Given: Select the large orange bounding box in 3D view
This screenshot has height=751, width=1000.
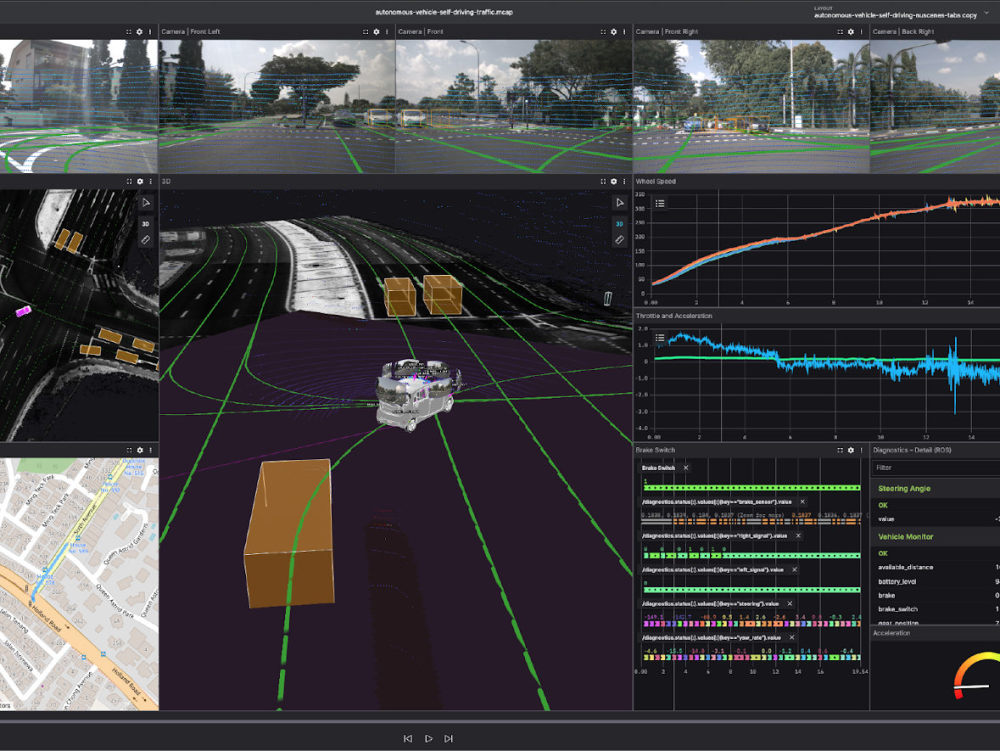Looking at the screenshot, I should point(290,533).
